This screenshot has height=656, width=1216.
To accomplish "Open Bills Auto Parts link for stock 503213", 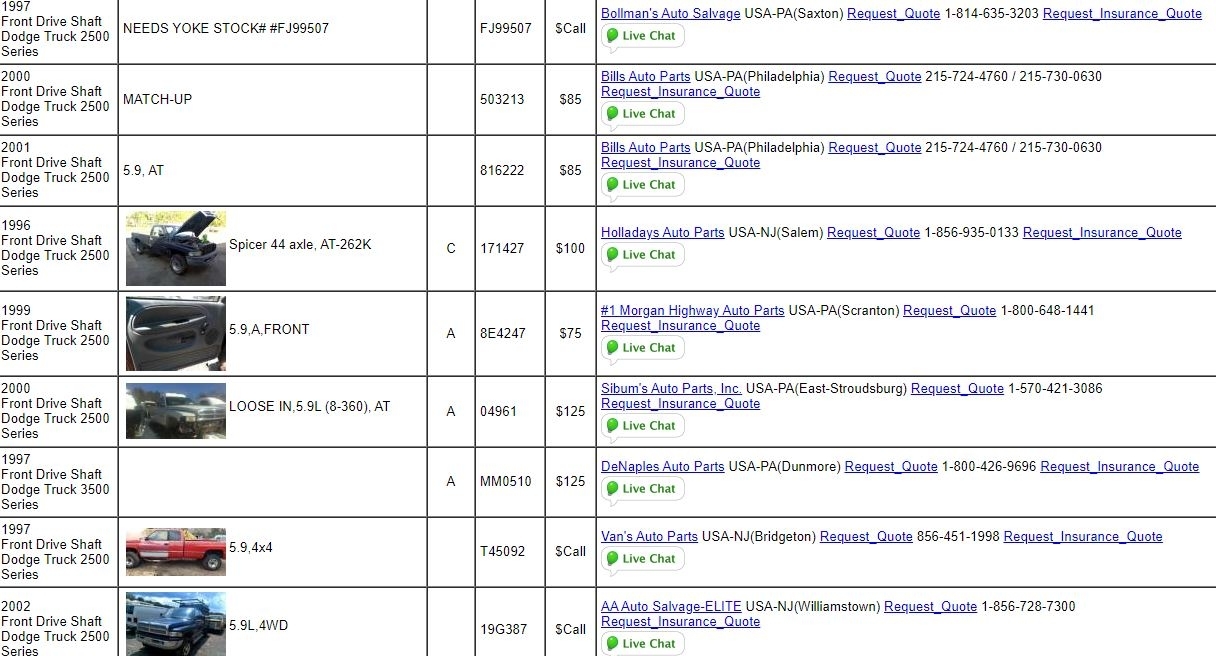I will pyautogui.click(x=645, y=77).
